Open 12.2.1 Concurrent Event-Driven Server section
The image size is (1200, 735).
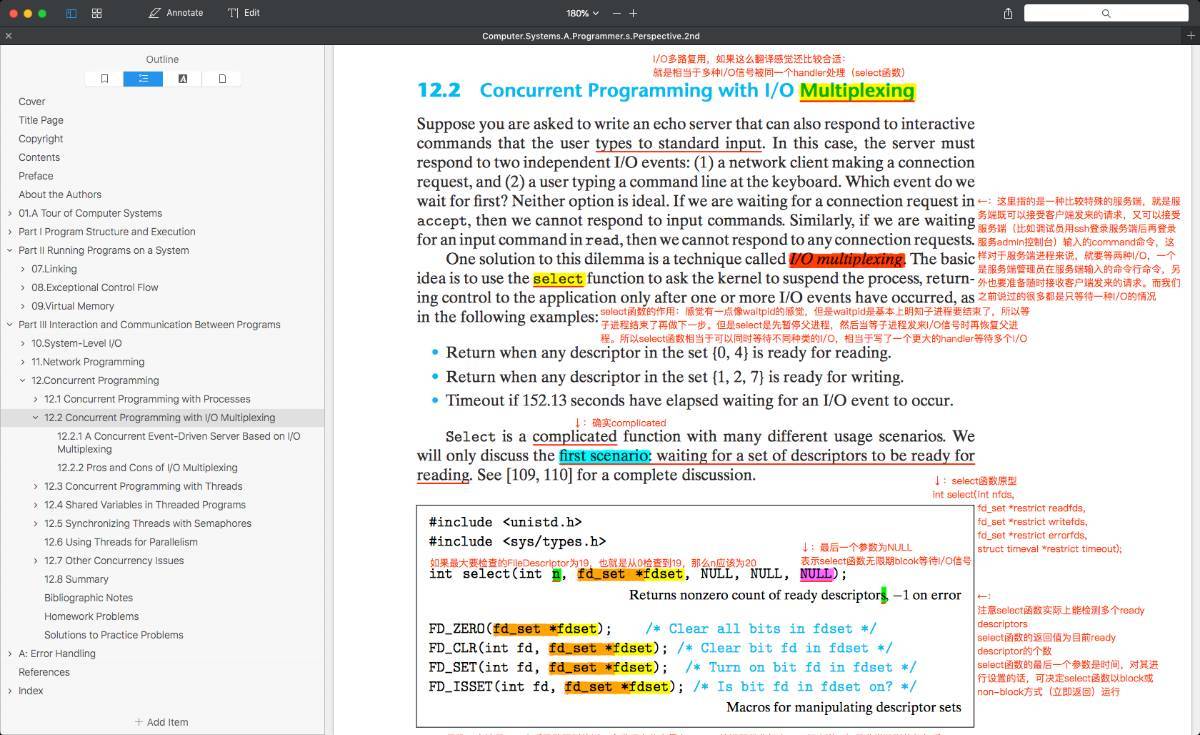click(x=178, y=443)
